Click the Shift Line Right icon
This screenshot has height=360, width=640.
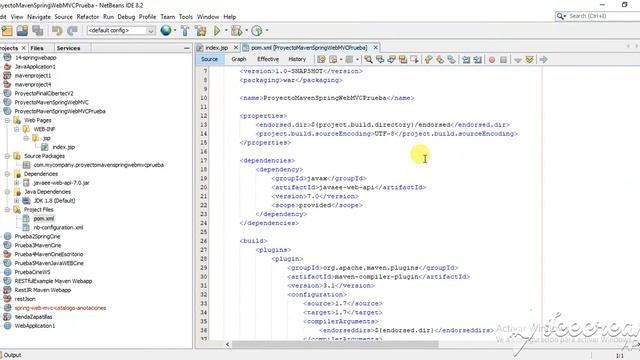tap(478, 60)
